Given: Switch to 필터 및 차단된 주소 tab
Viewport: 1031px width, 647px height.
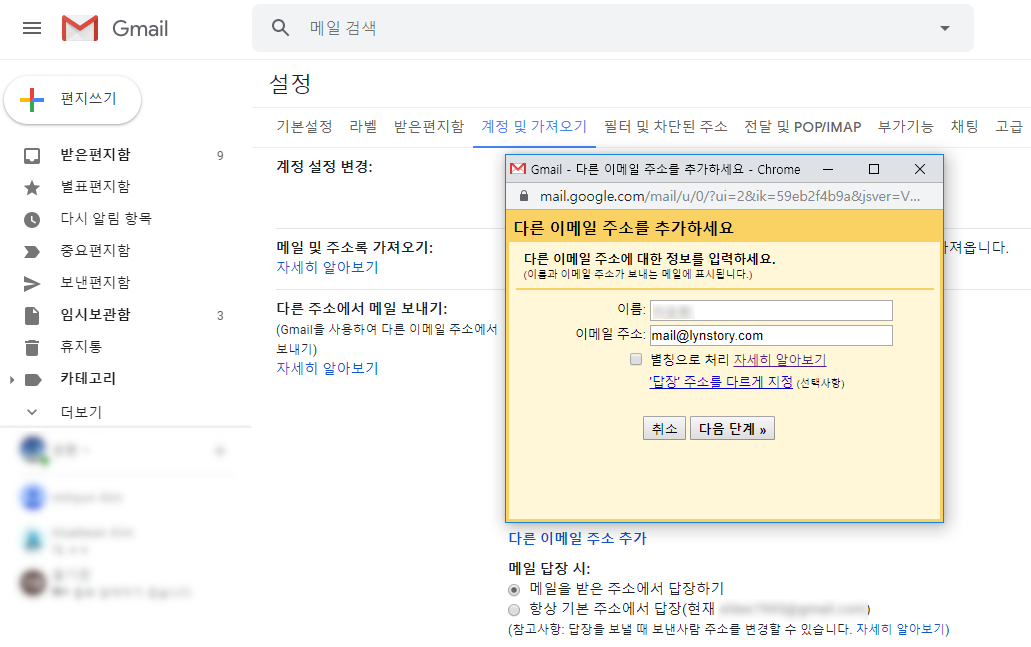Looking at the screenshot, I should pos(665,126).
